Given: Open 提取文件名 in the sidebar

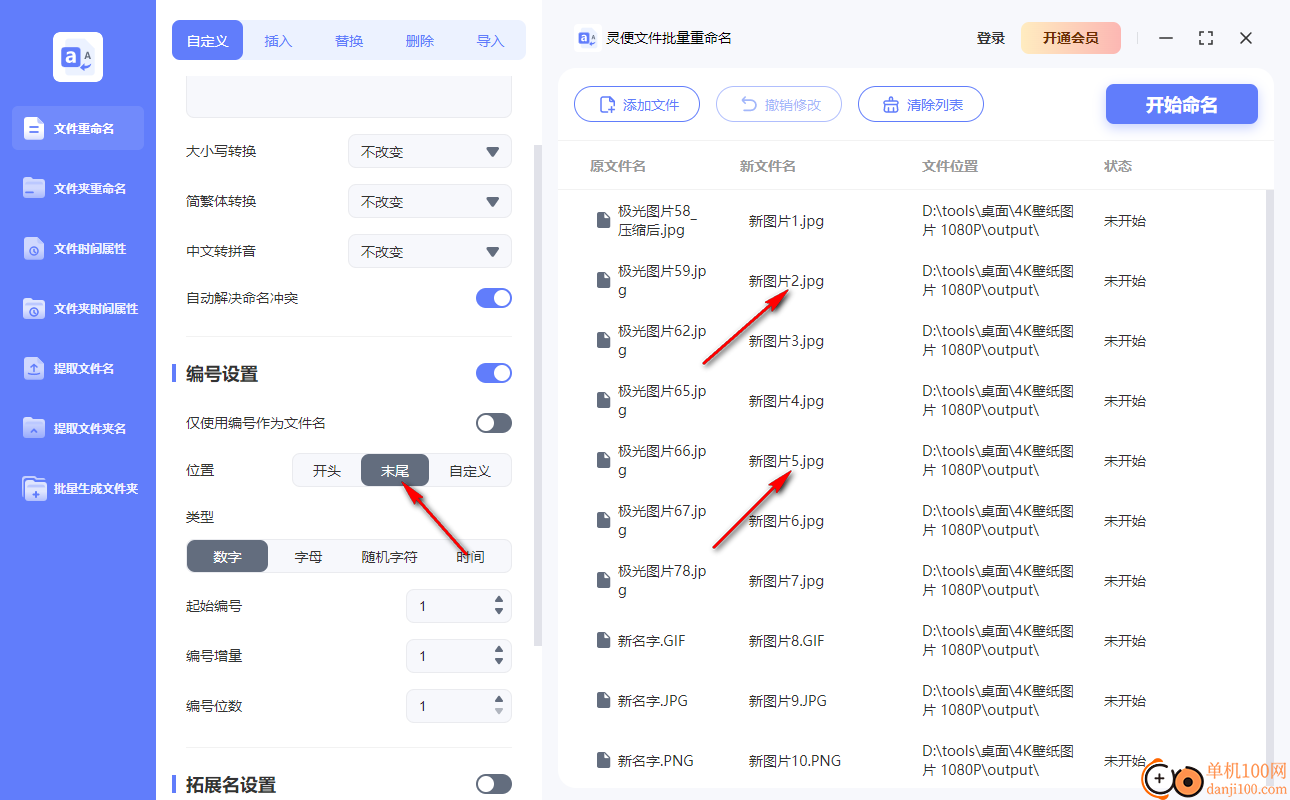Looking at the screenshot, I should coord(78,368).
